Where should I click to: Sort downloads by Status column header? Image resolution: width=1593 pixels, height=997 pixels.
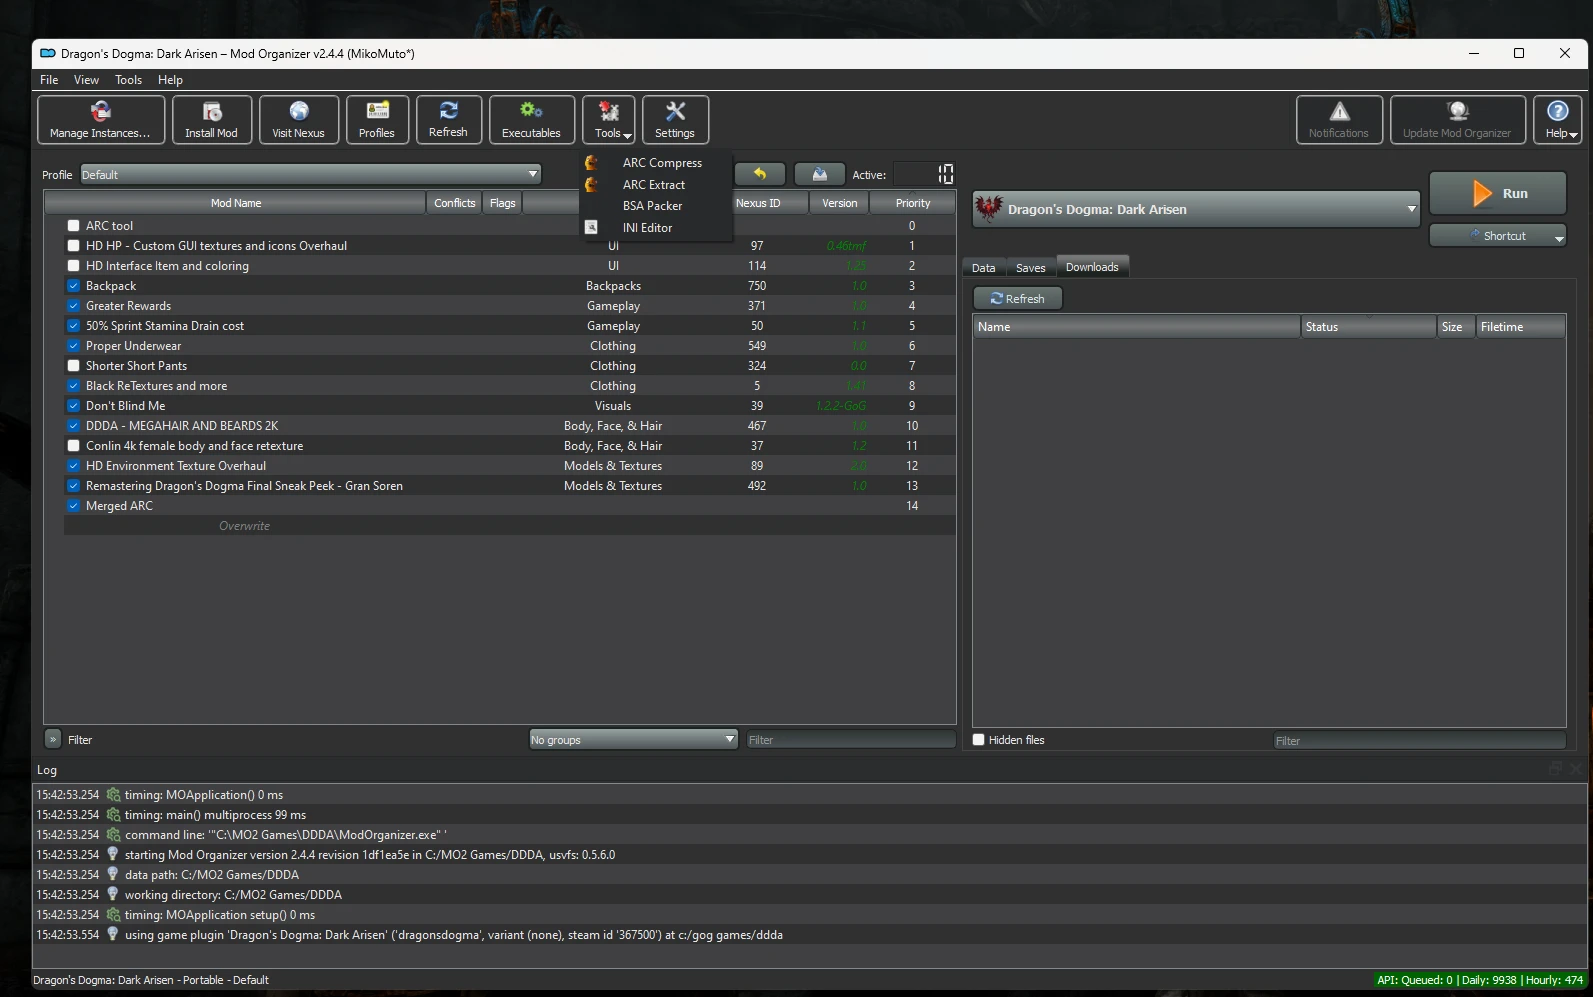tap(1368, 327)
